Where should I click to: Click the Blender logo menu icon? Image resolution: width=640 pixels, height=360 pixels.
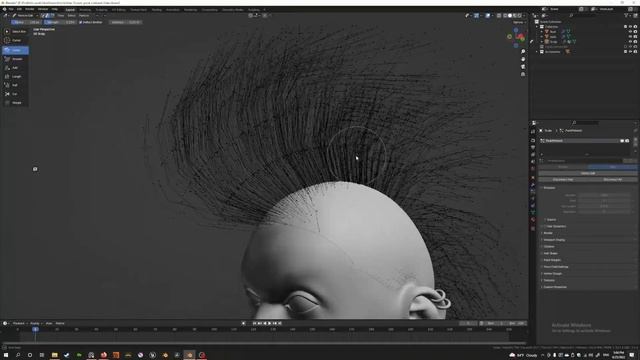pos(4,9)
